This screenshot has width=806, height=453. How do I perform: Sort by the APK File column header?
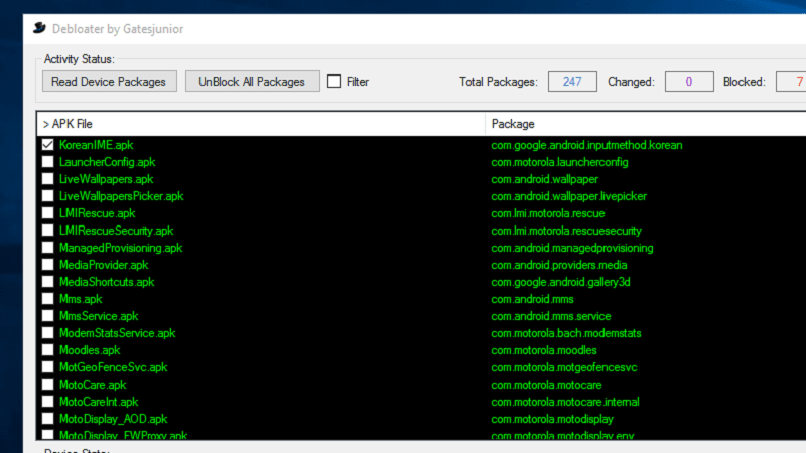coord(261,124)
